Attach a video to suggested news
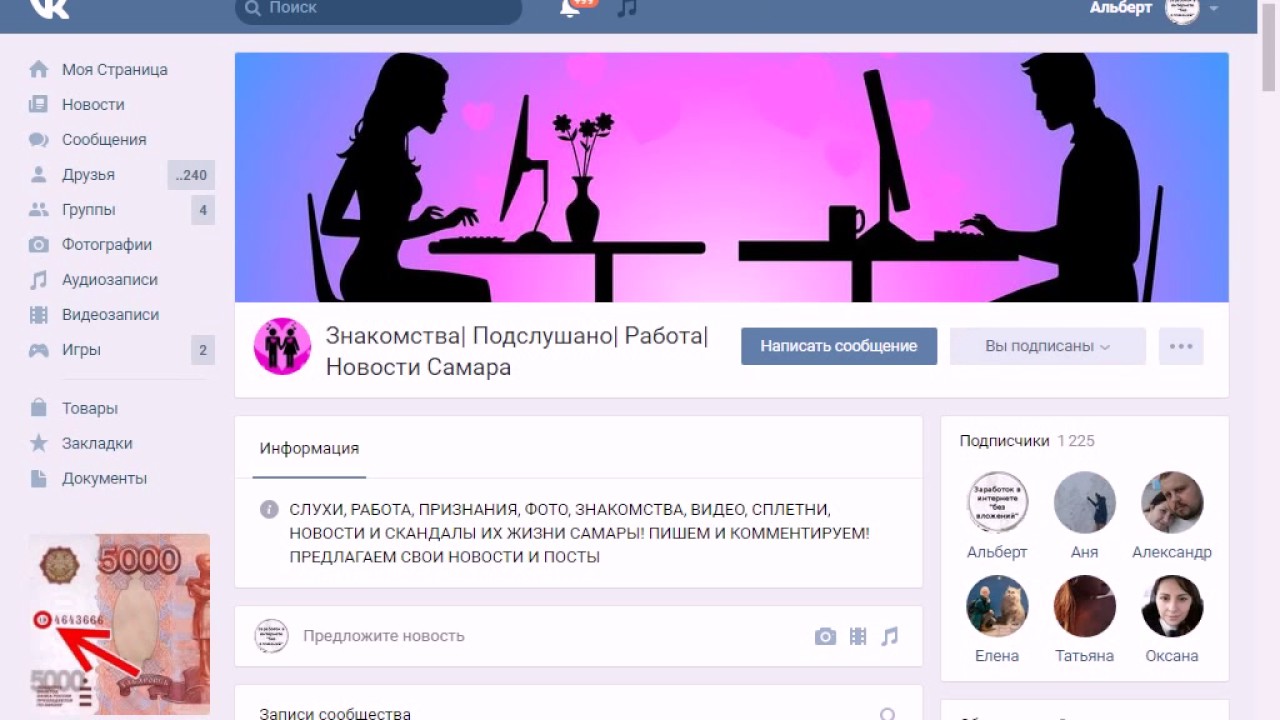This screenshot has width=1280, height=720. (x=858, y=636)
